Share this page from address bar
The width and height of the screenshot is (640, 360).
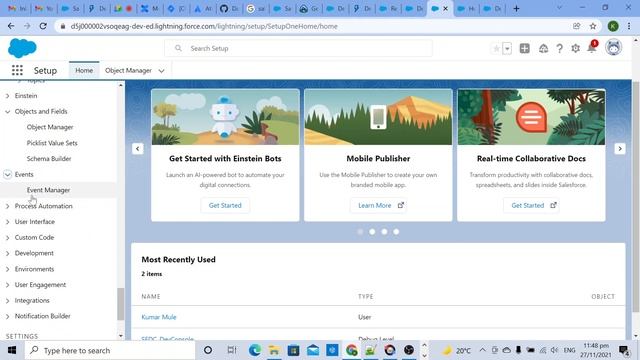tap(576, 26)
